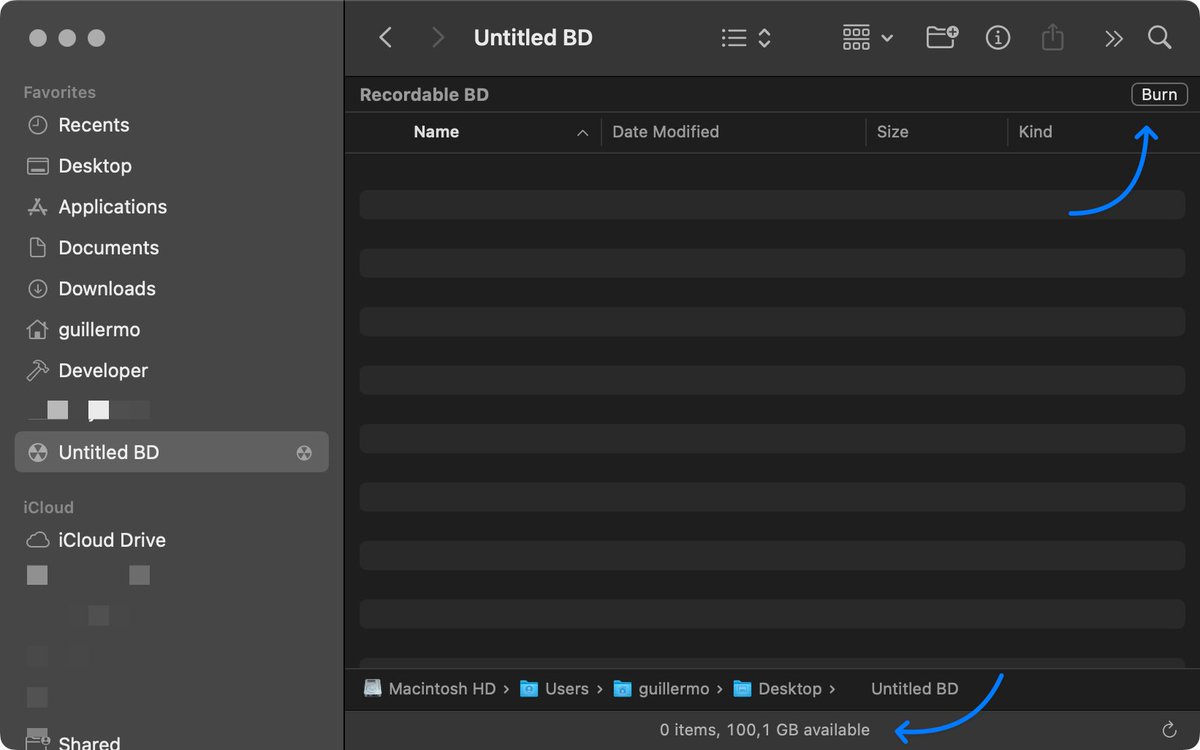The width and height of the screenshot is (1200, 750).
Task: Click the Share toolbar icon
Action: 1052,38
